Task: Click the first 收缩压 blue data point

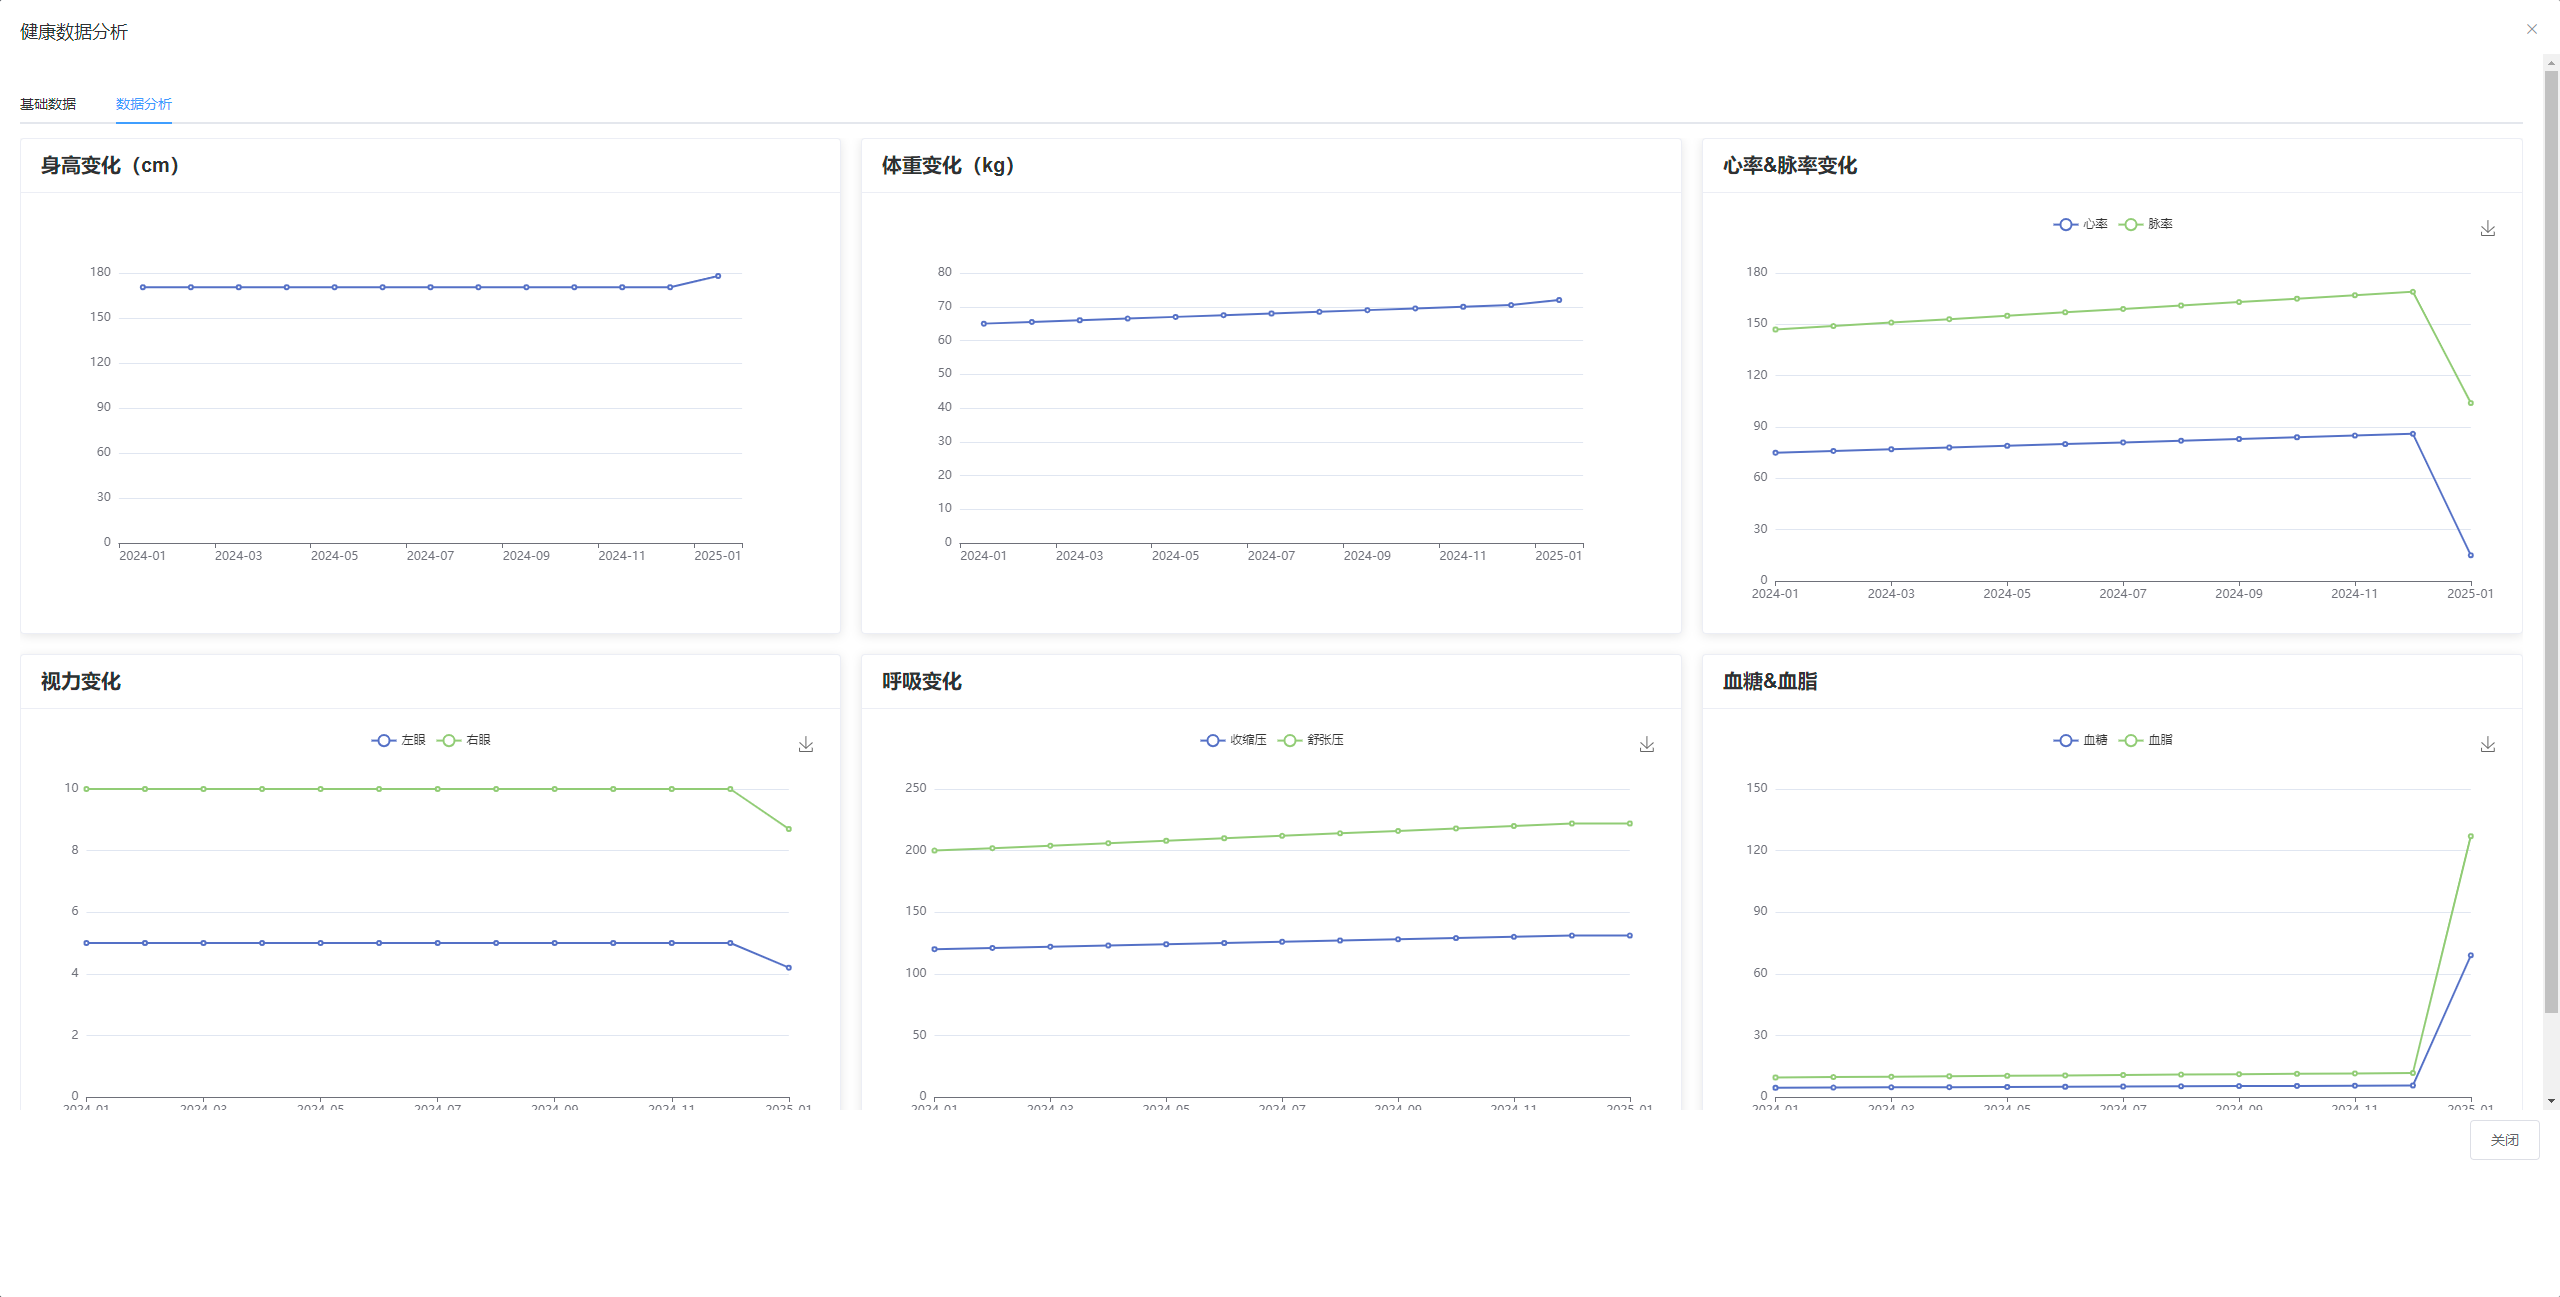Action: pyautogui.click(x=935, y=950)
